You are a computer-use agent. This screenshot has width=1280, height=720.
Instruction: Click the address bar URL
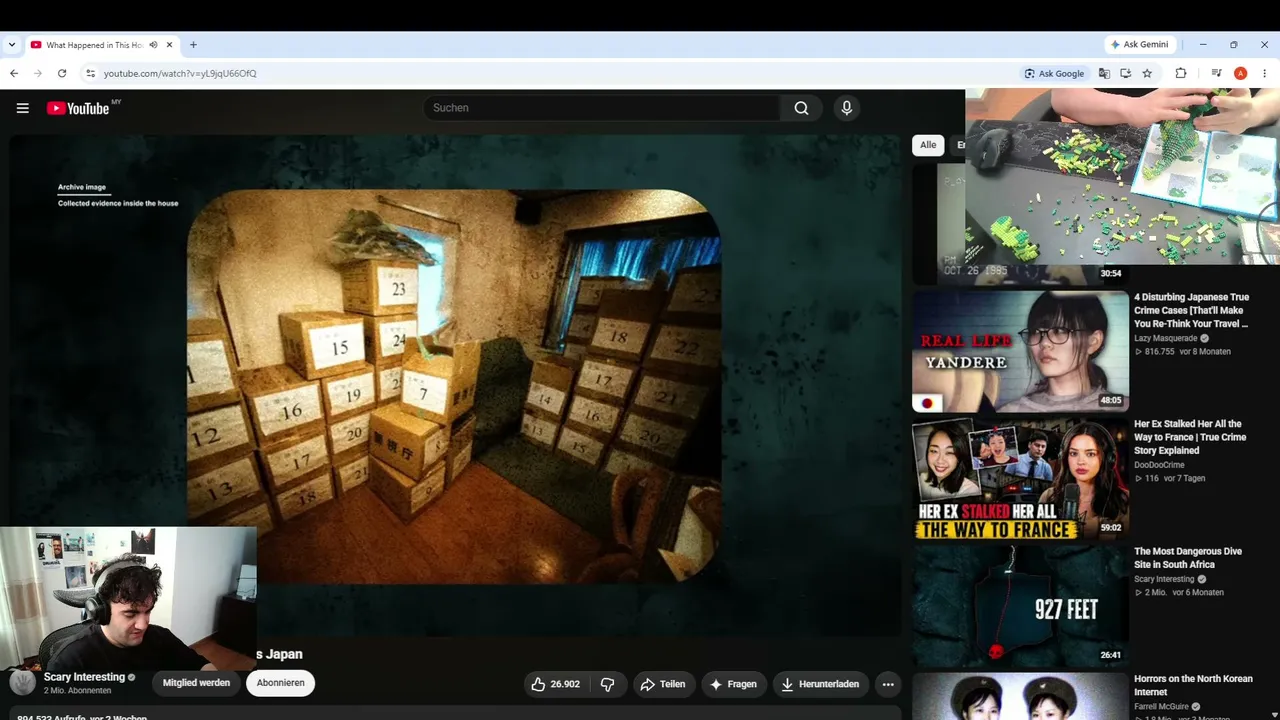coord(180,73)
